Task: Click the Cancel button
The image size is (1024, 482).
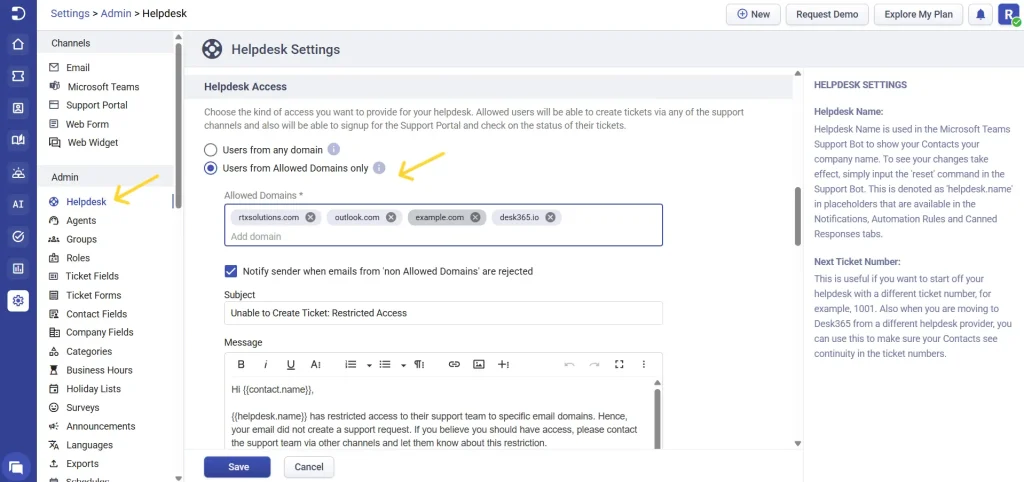Action: 309,467
